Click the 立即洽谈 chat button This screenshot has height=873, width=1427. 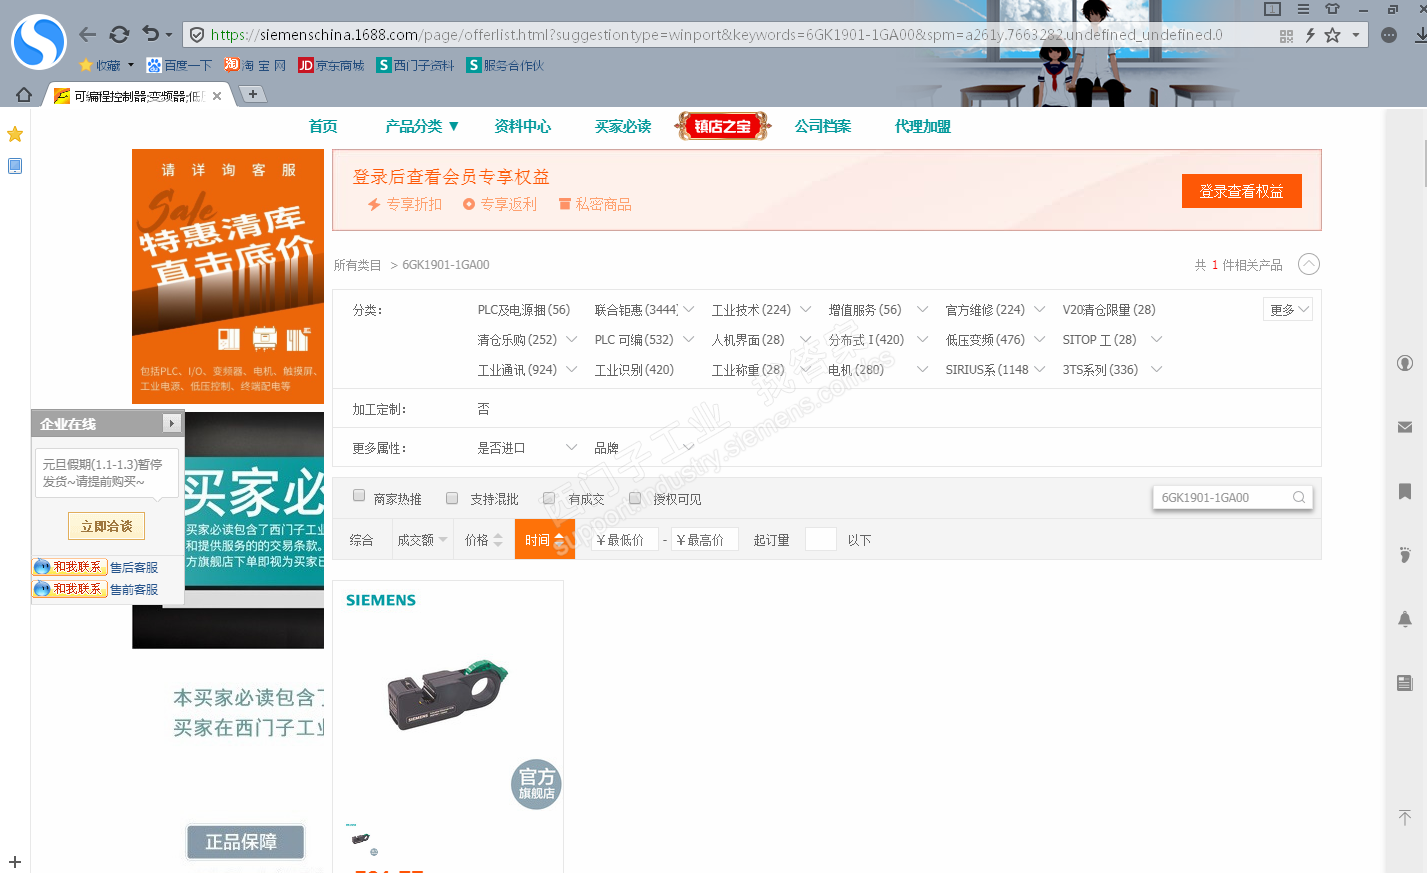[x=106, y=526]
